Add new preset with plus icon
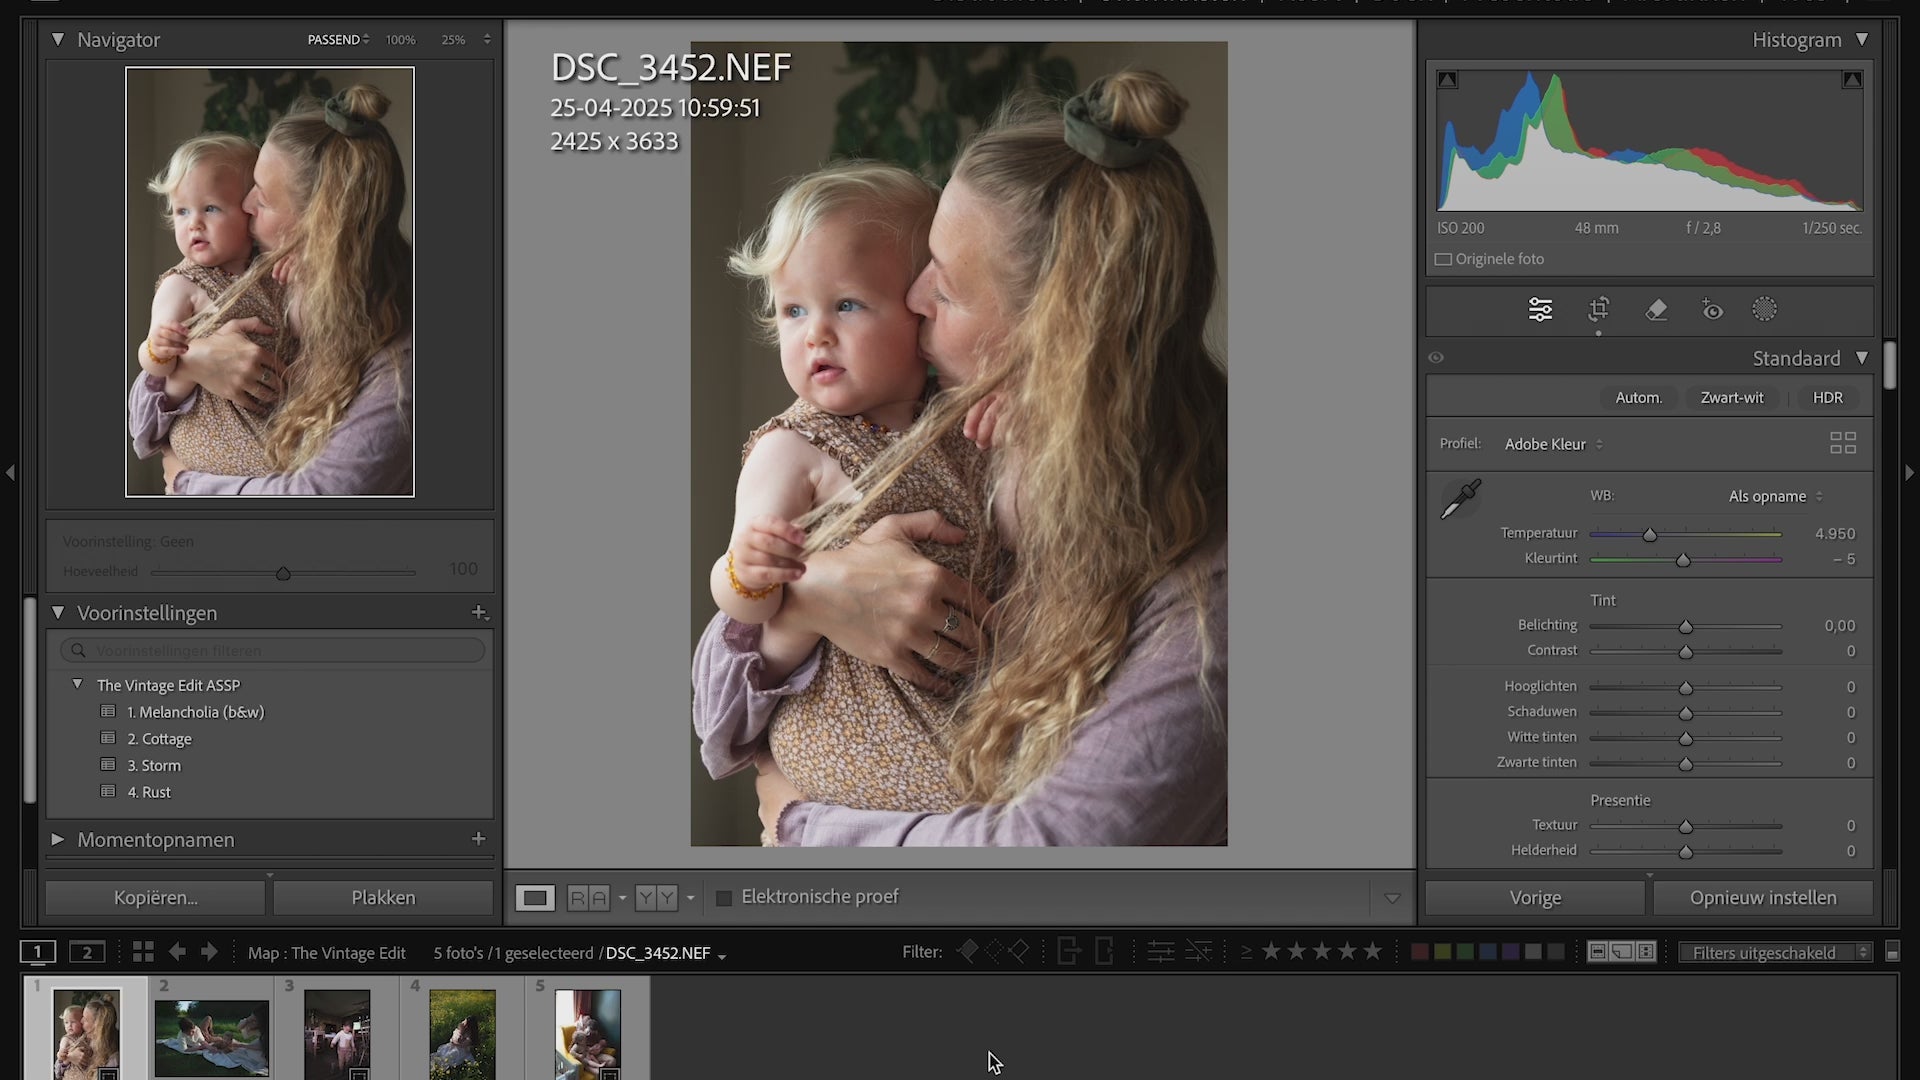 click(479, 612)
